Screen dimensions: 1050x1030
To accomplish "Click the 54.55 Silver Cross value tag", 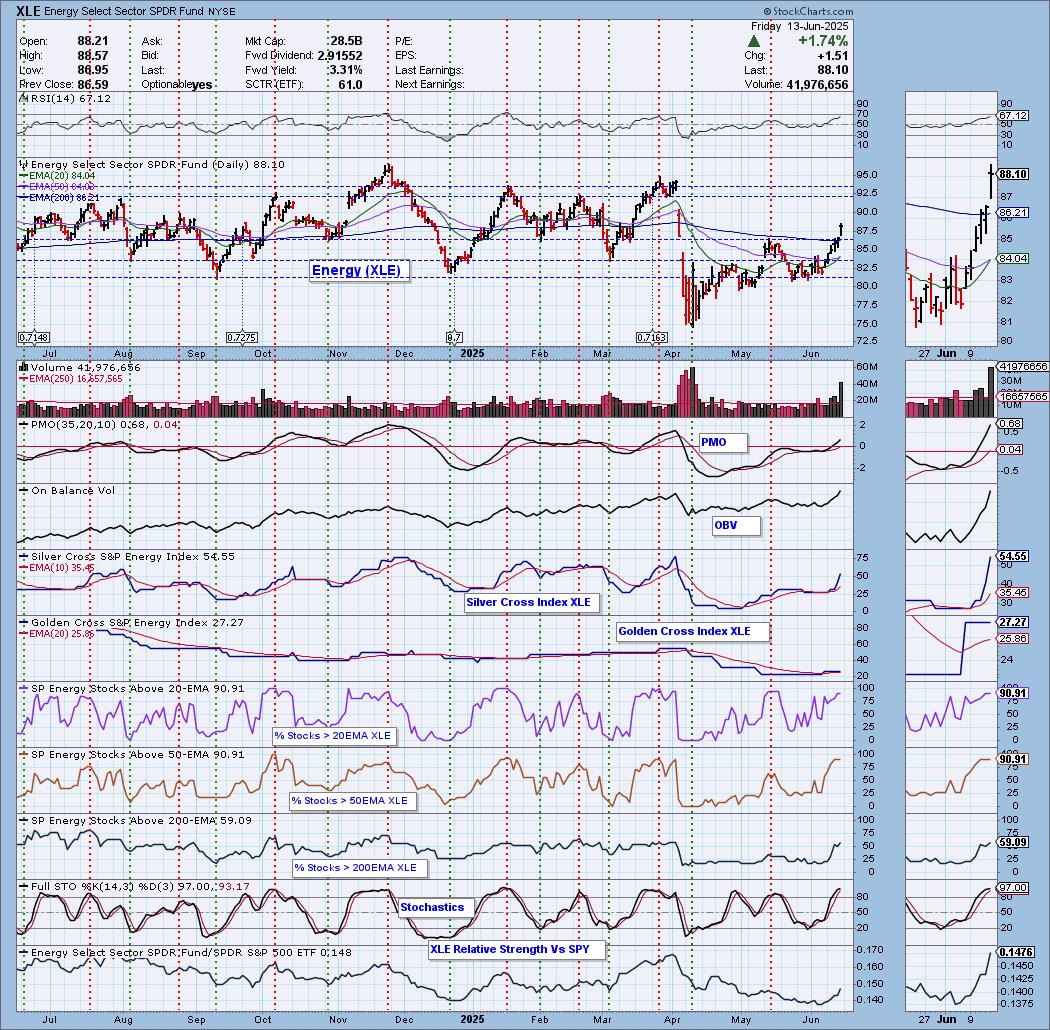I will [x=1013, y=557].
